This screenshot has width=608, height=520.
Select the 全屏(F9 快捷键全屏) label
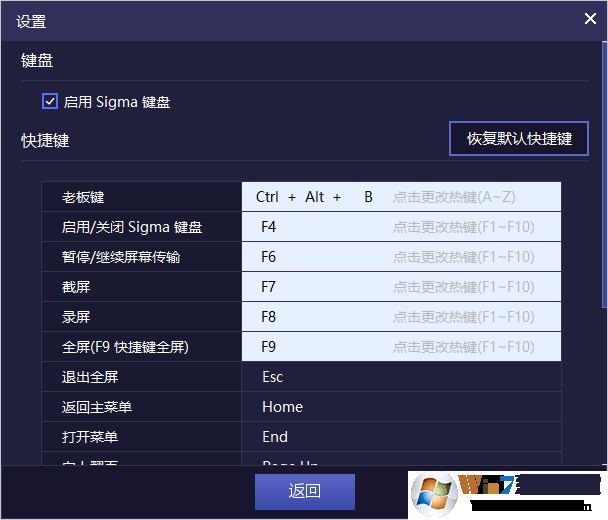125,347
